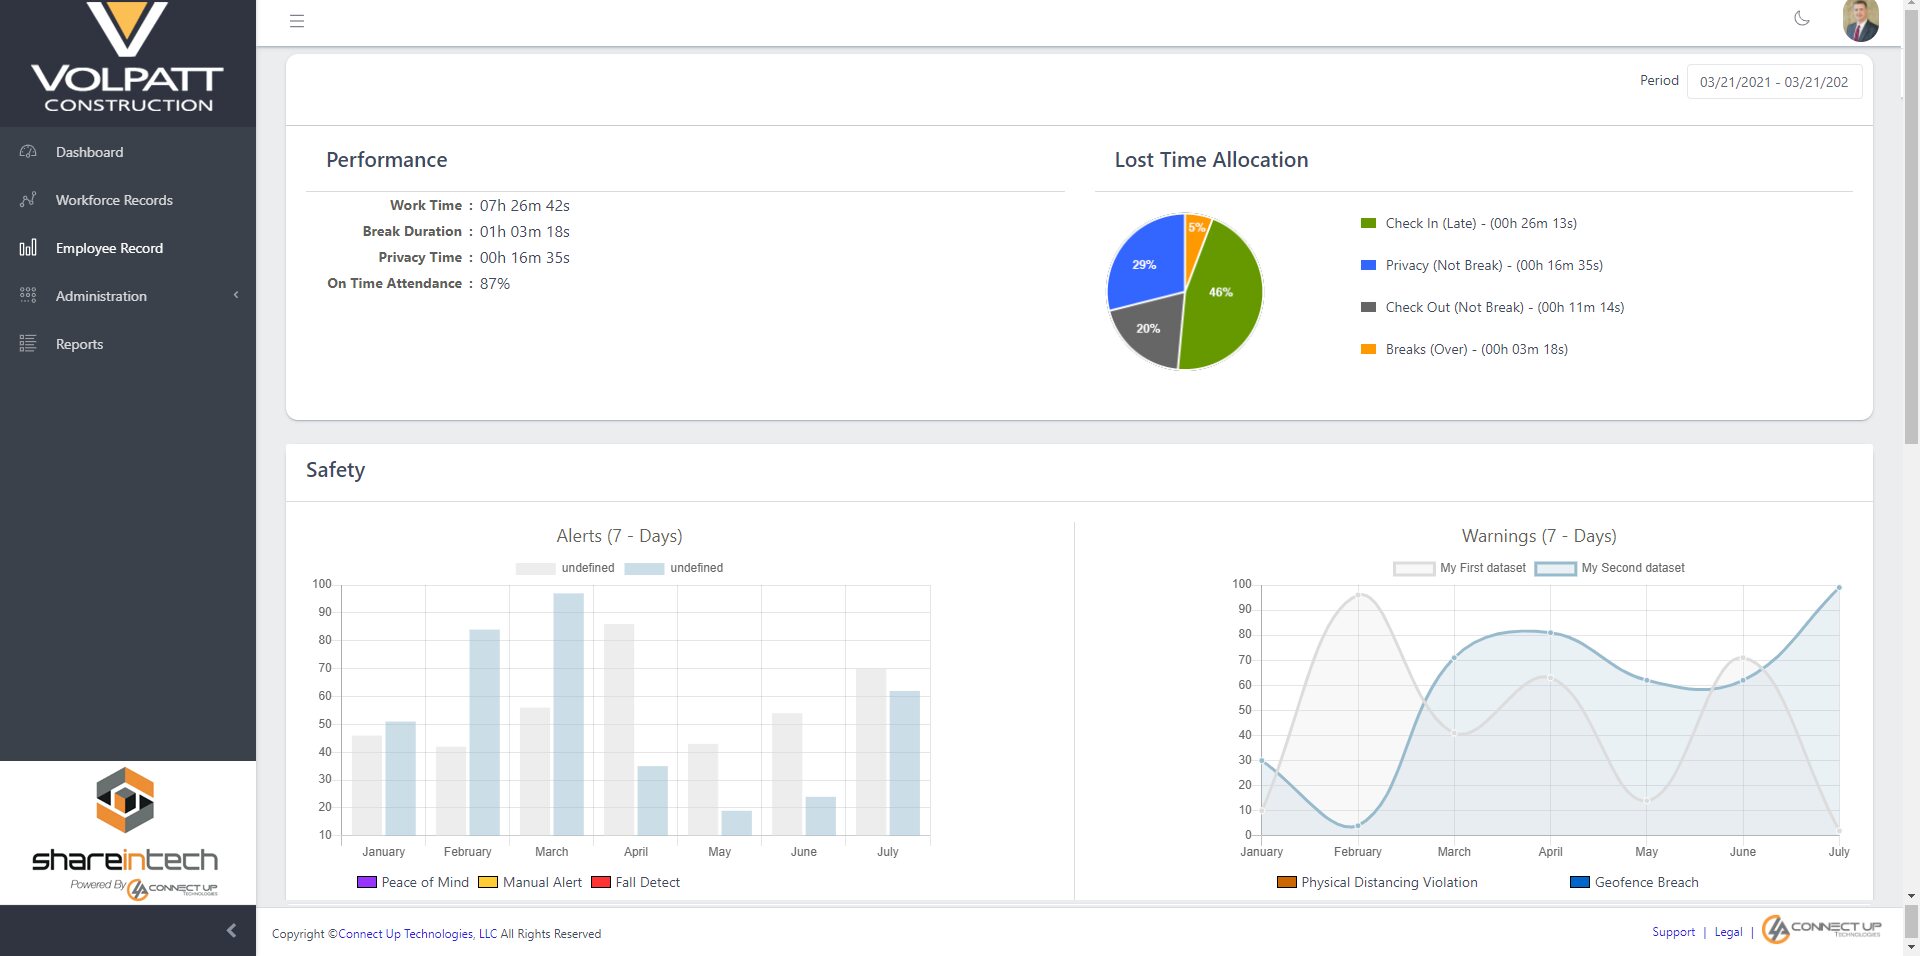Click Work Time 07h 26m 42s value
1920x956 pixels.
coord(525,206)
